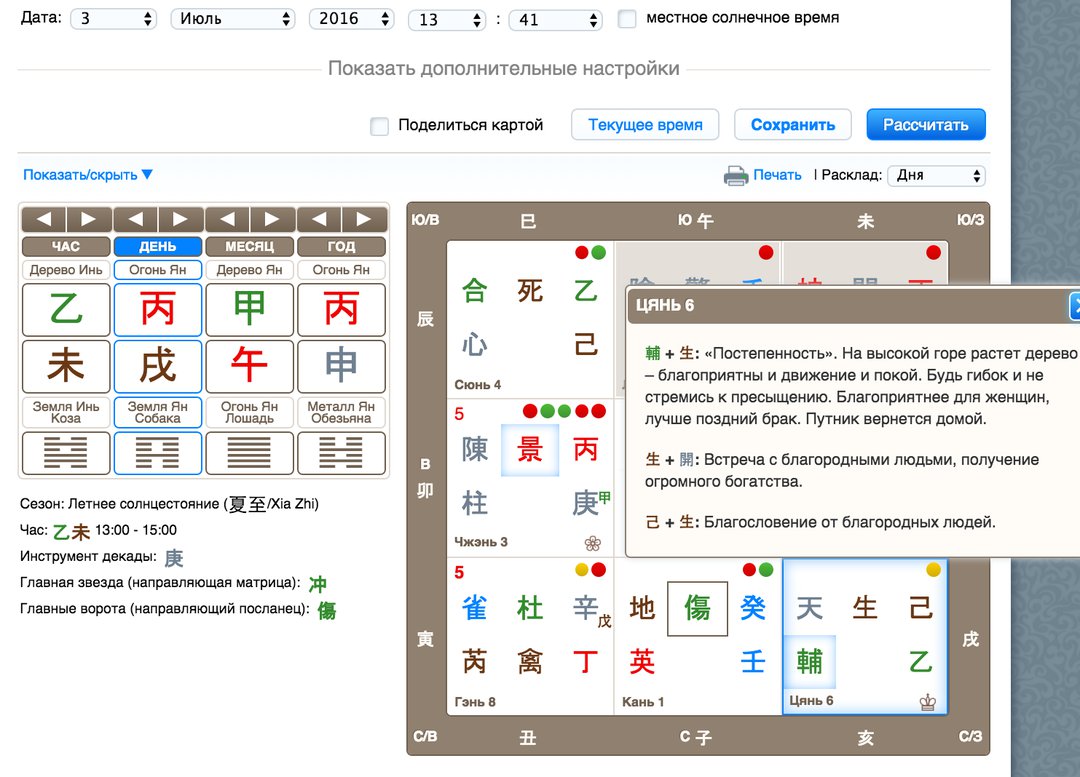This screenshot has height=777, width=1080.
Task: Click the previous hour arrow above ЧАС
Action: tap(43, 219)
